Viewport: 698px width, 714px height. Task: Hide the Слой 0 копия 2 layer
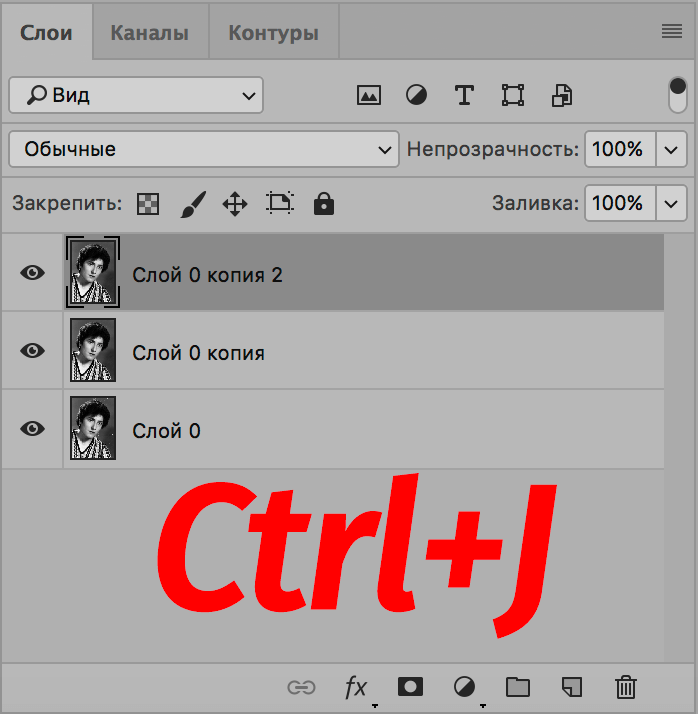[32, 273]
